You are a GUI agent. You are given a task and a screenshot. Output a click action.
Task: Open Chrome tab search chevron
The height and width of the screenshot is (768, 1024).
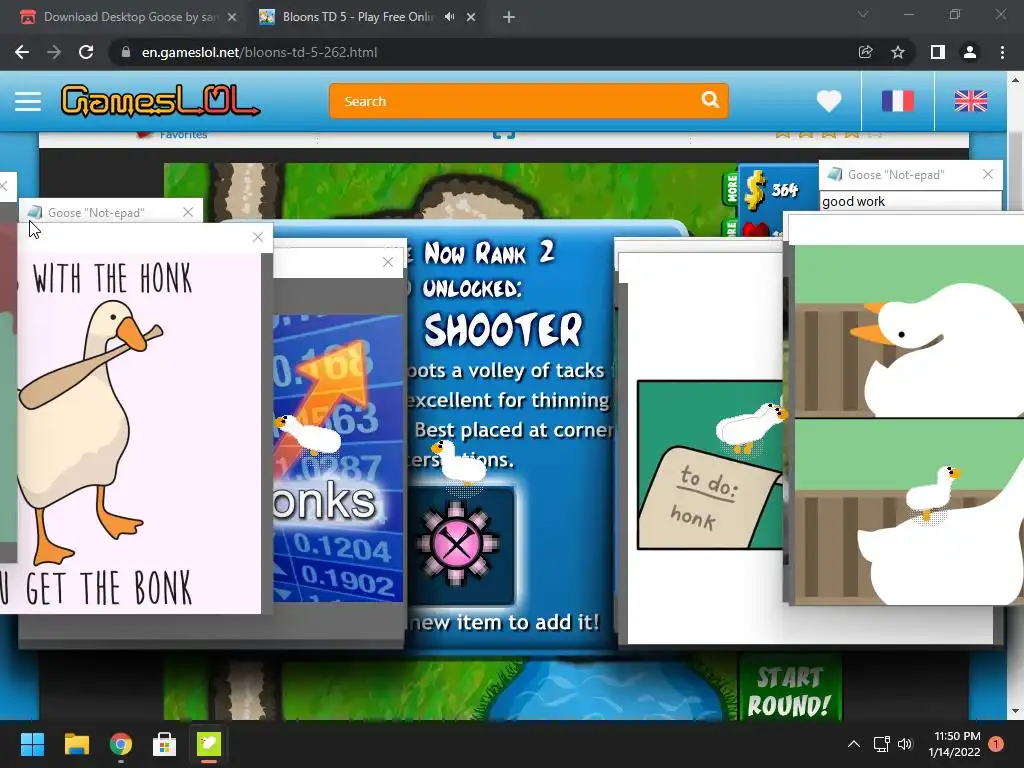click(x=863, y=14)
